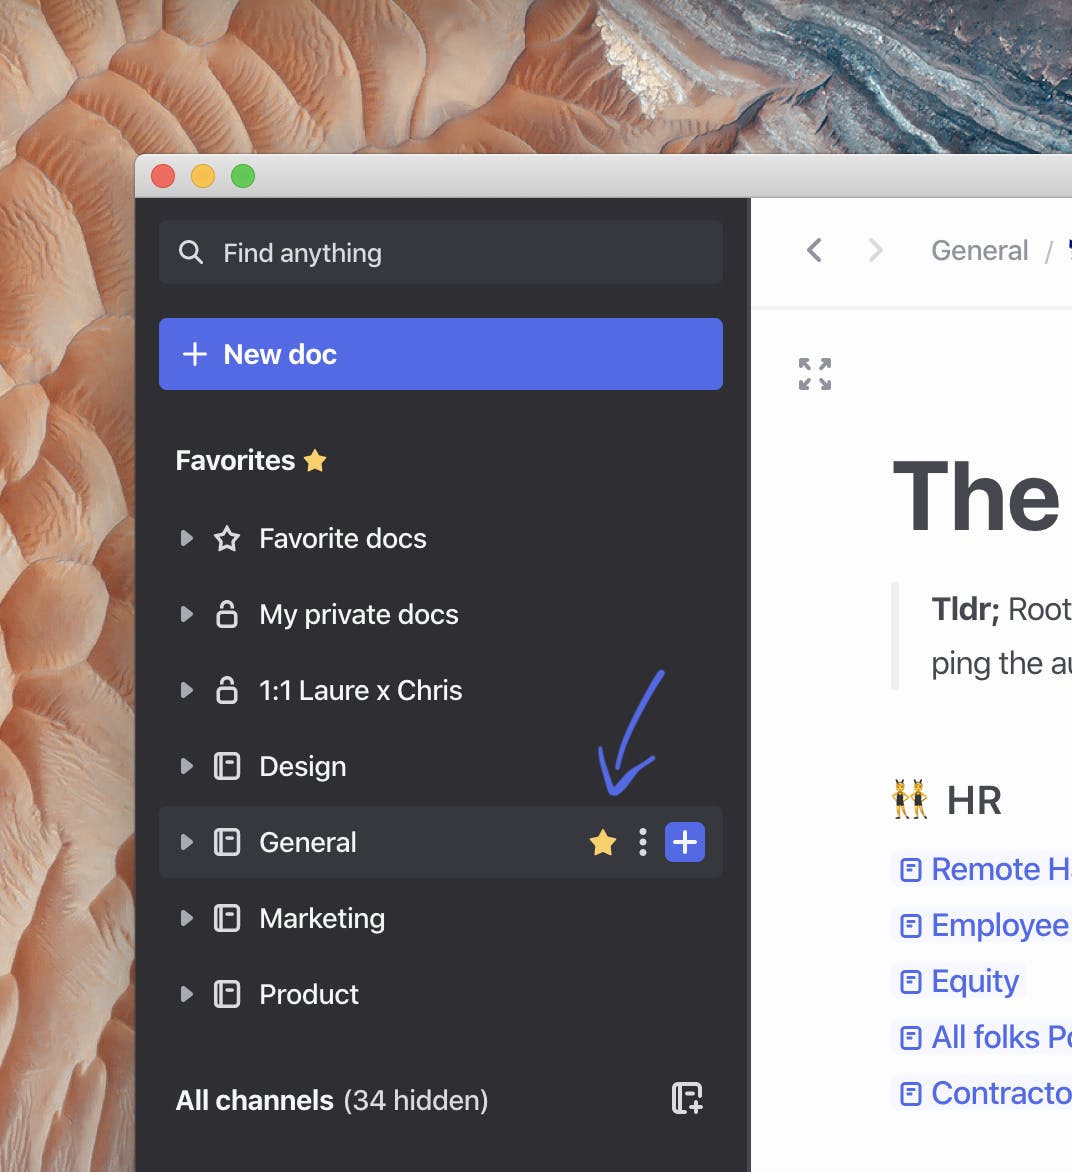Click the add channel icon next to All channels
The height and width of the screenshot is (1172, 1072).
(685, 1098)
